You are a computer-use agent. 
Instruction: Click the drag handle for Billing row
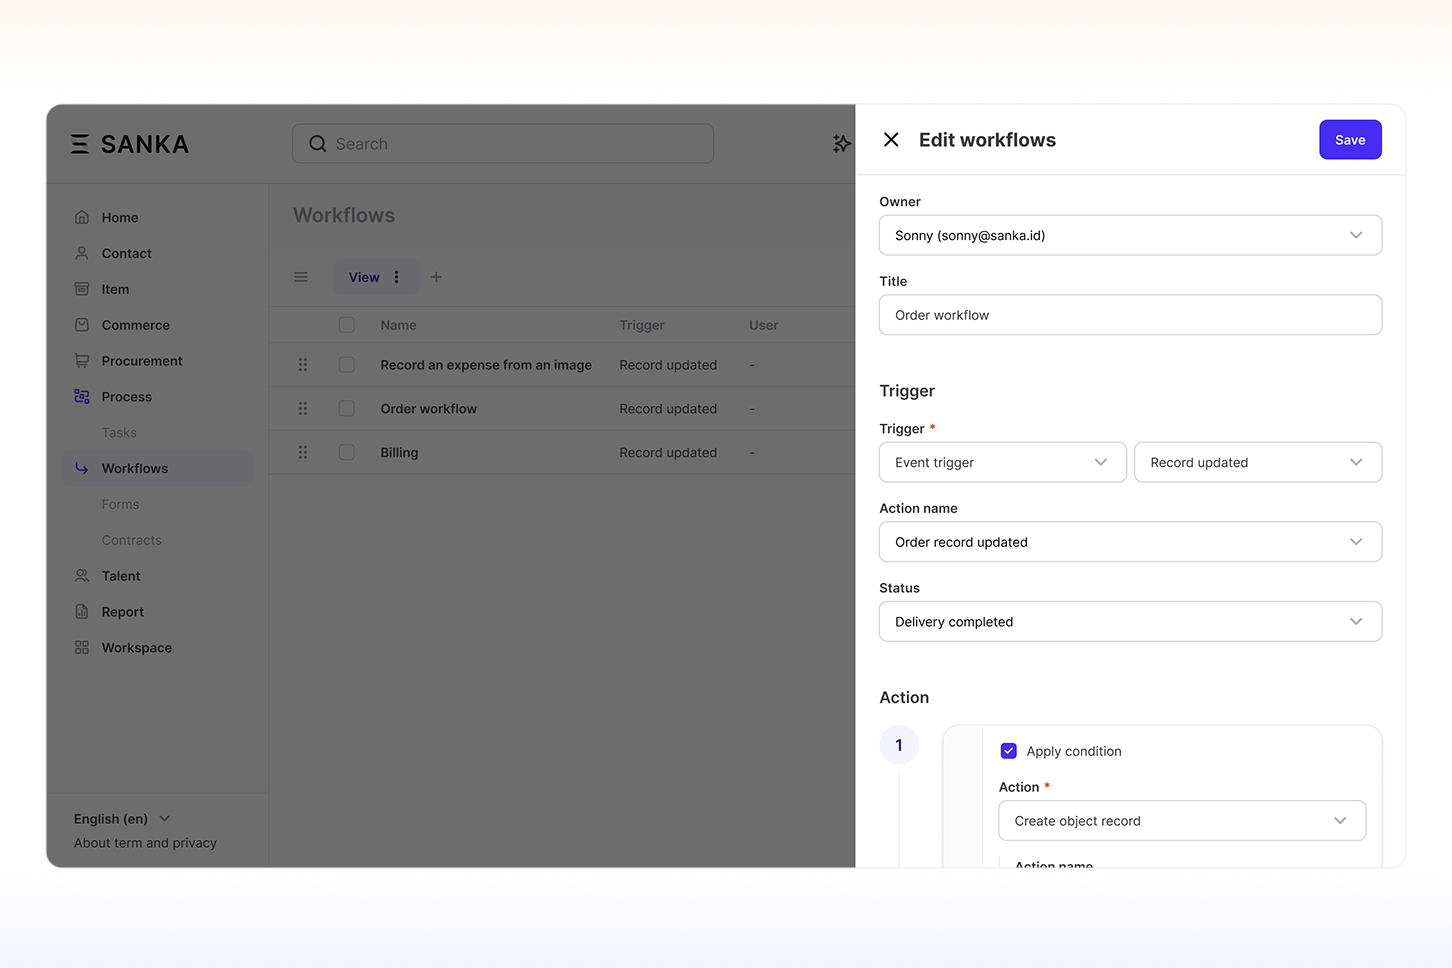coord(303,453)
